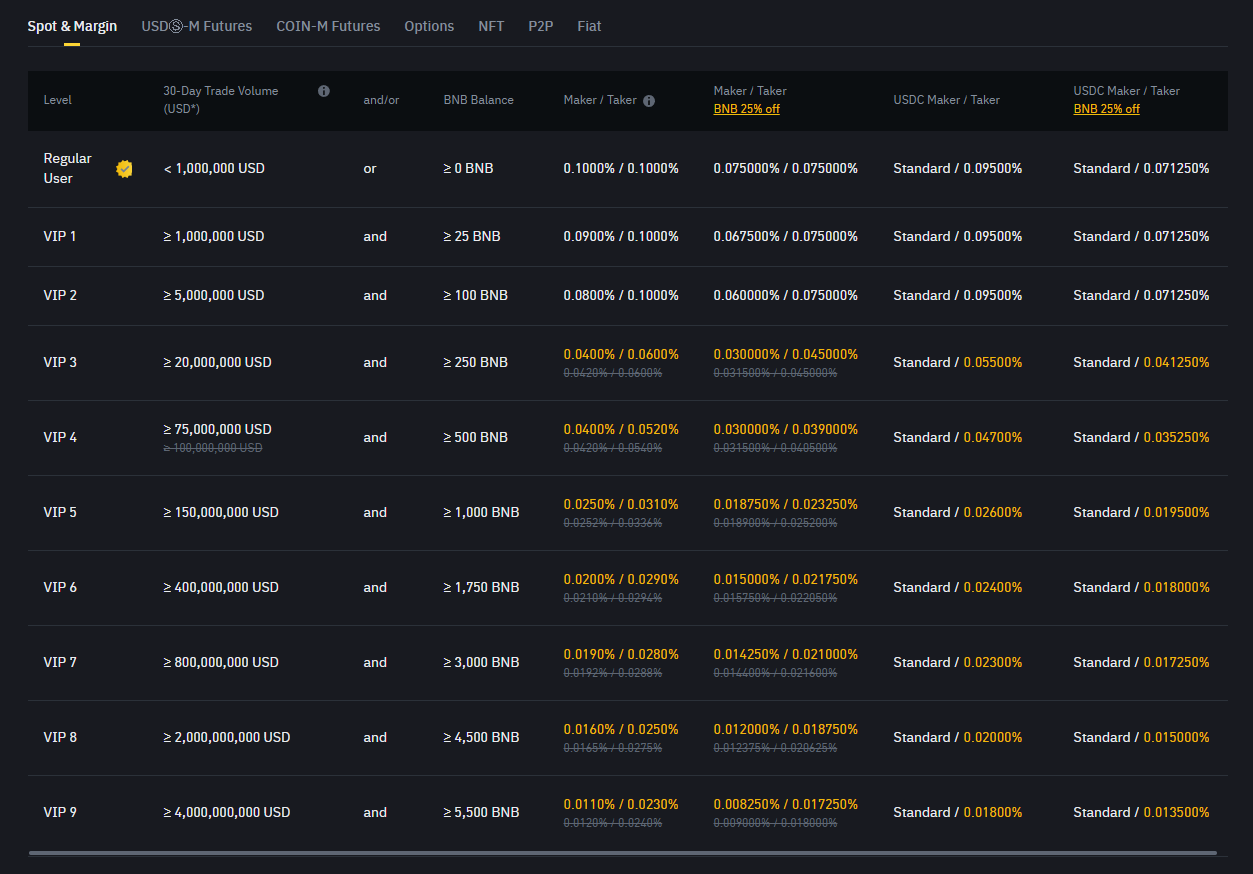This screenshot has width=1253, height=874.
Task: Click BNB 25% off link under USDC Maker / Taker
Action: pos(1107,109)
